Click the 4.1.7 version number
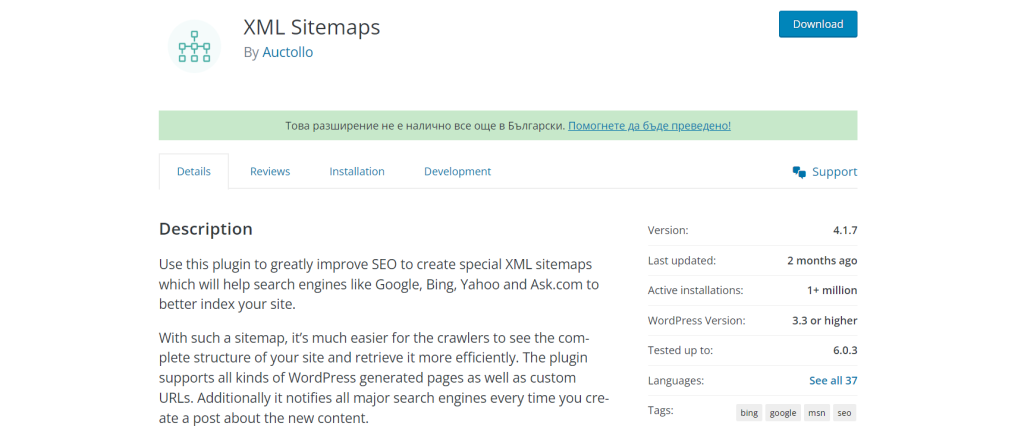1024x426 pixels. pyautogui.click(x=845, y=230)
